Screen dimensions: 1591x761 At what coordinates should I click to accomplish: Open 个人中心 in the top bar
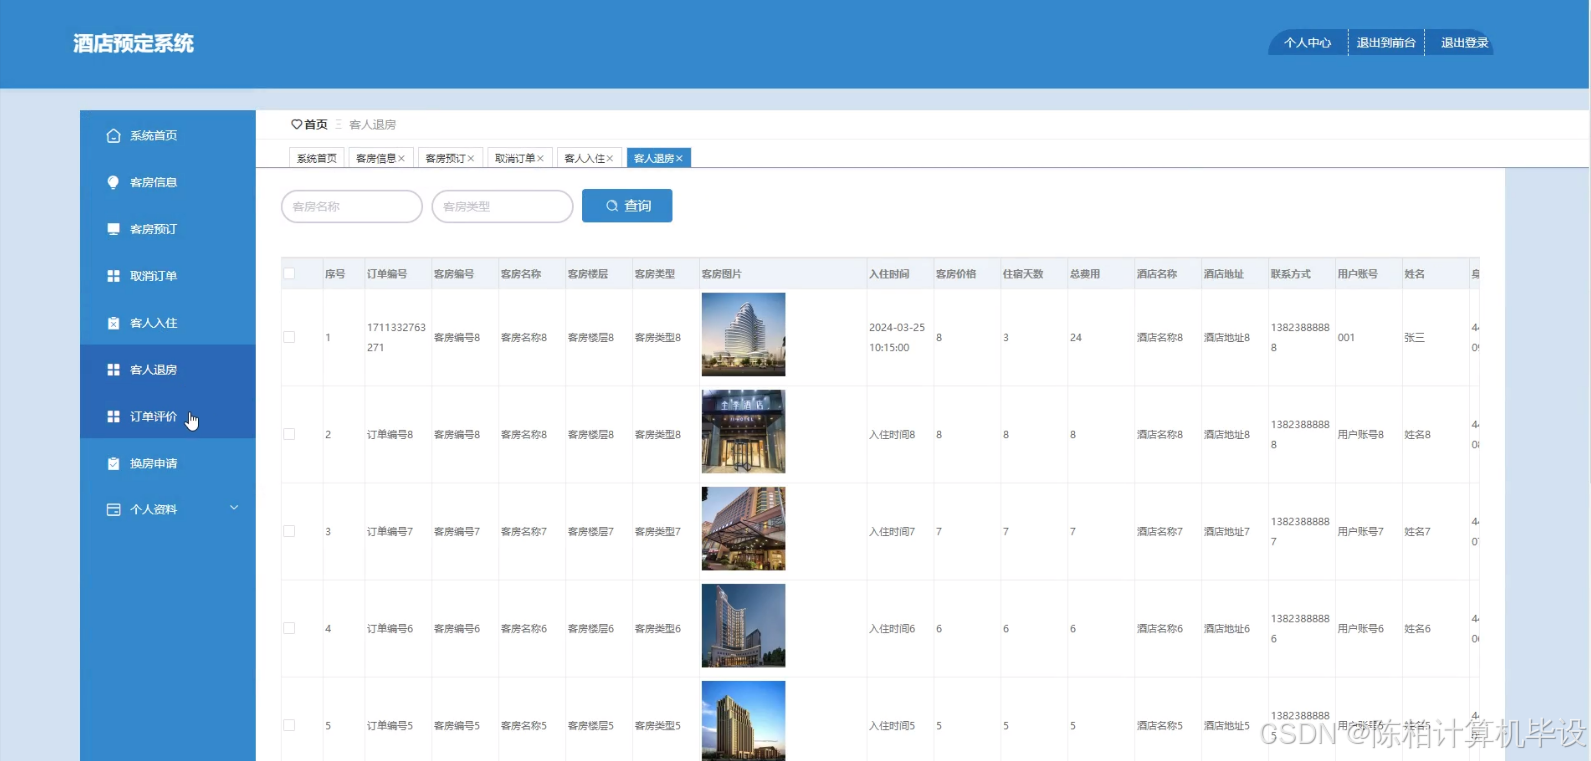coord(1308,43)
